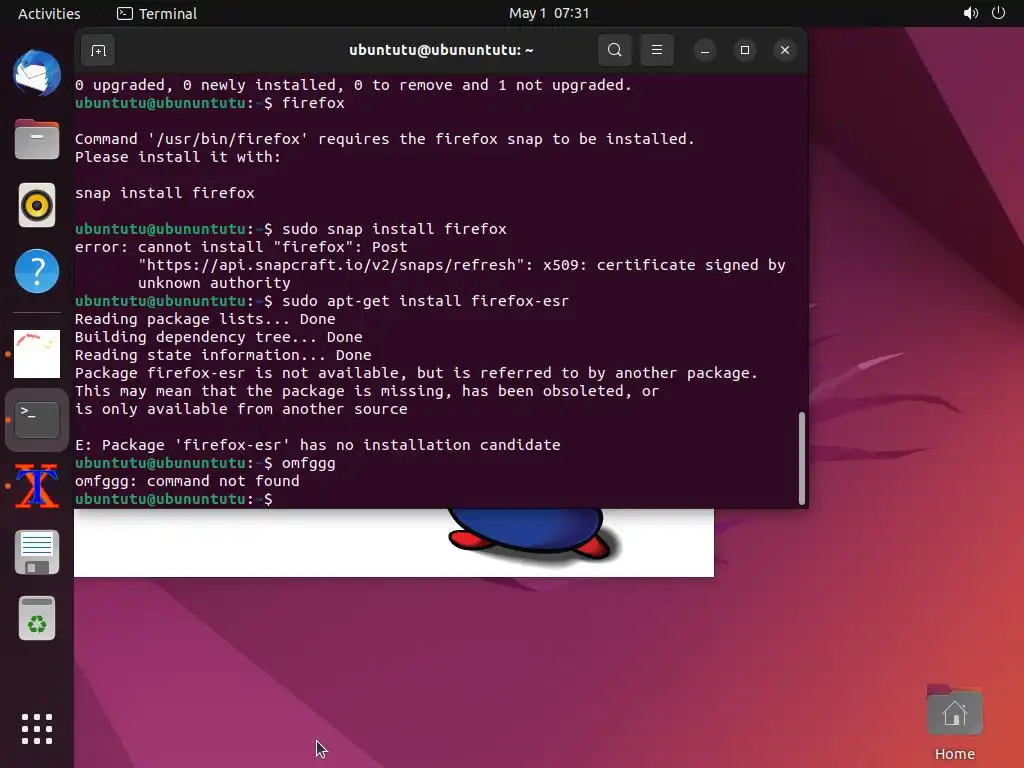
Task: Click the last empty prompt line
Action: (x=173, y=499)
